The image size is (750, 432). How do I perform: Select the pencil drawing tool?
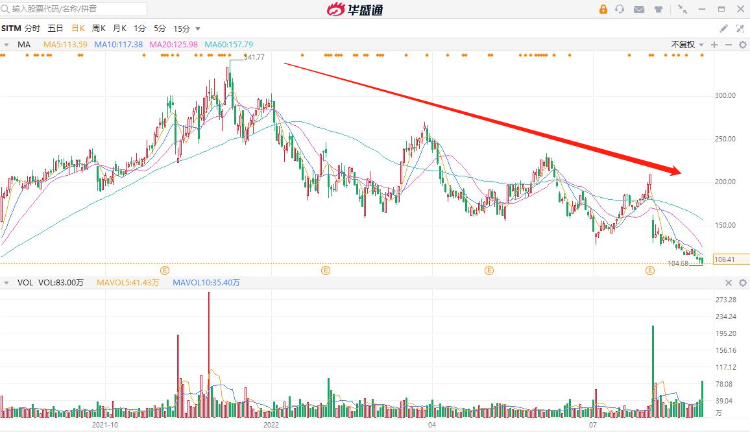(x=723, y=29)
